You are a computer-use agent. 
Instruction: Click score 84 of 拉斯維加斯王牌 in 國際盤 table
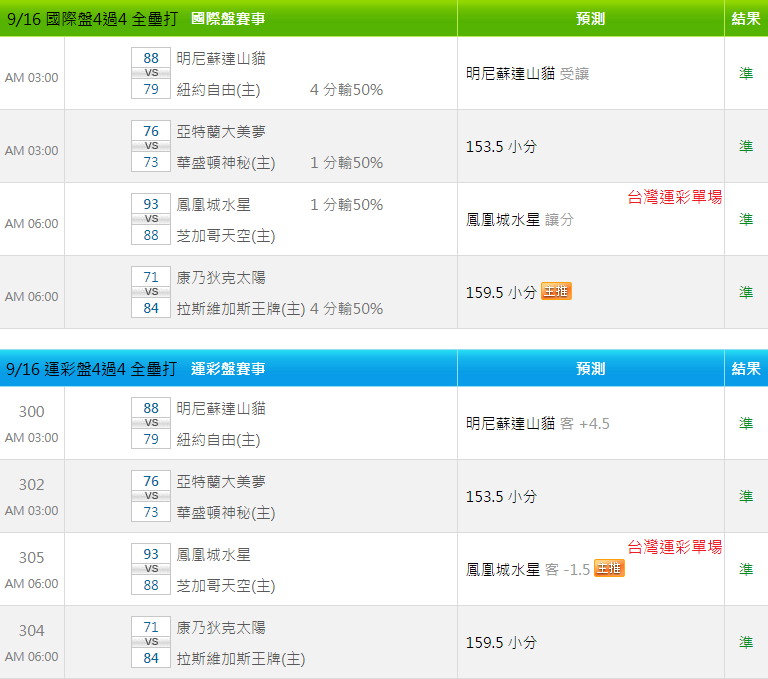[x=151, y=308]
